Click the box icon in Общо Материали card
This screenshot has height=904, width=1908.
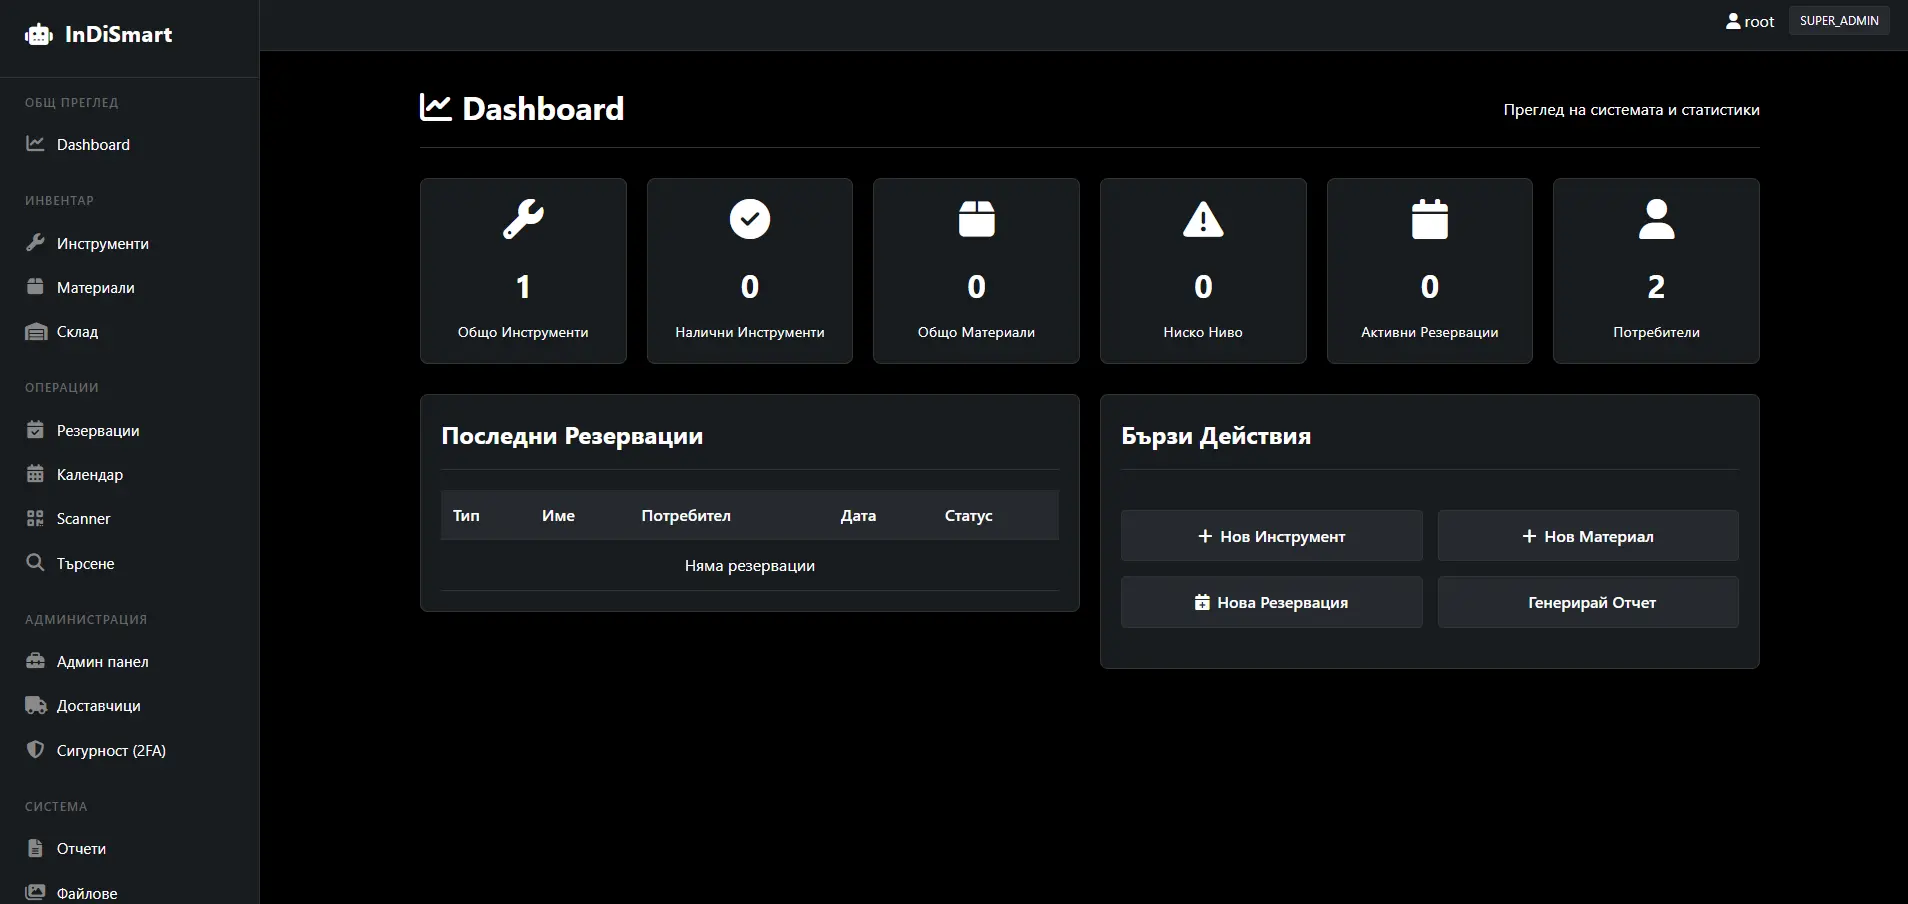[x=977, y=219]
